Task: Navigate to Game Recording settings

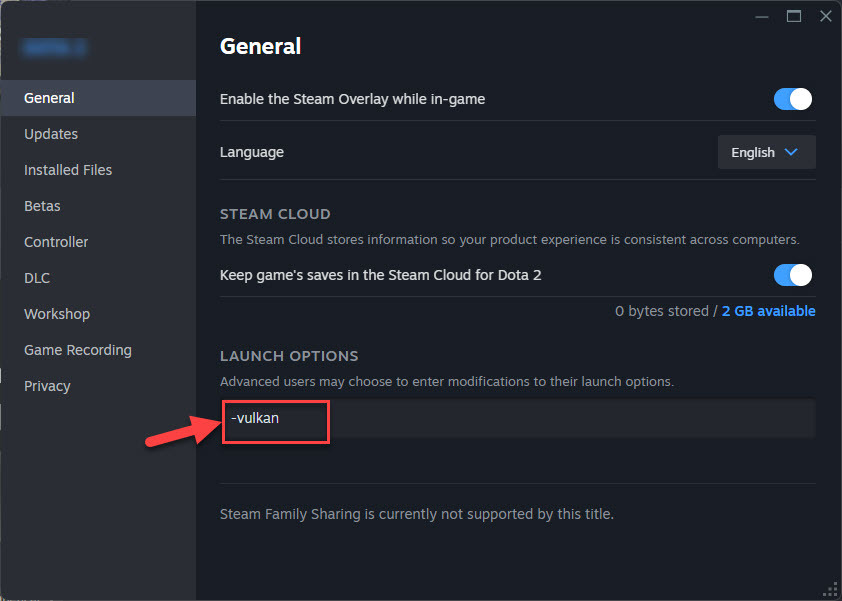Action: click(x=78, y=350)
